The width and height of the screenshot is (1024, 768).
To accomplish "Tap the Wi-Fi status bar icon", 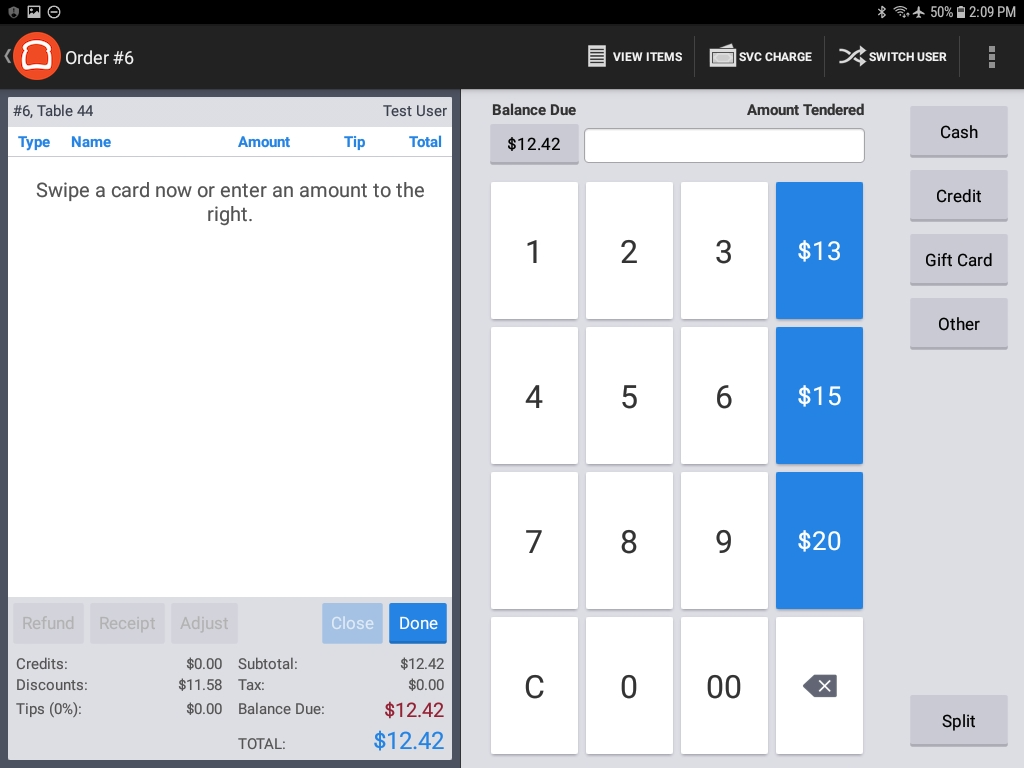I will point(900,12).
